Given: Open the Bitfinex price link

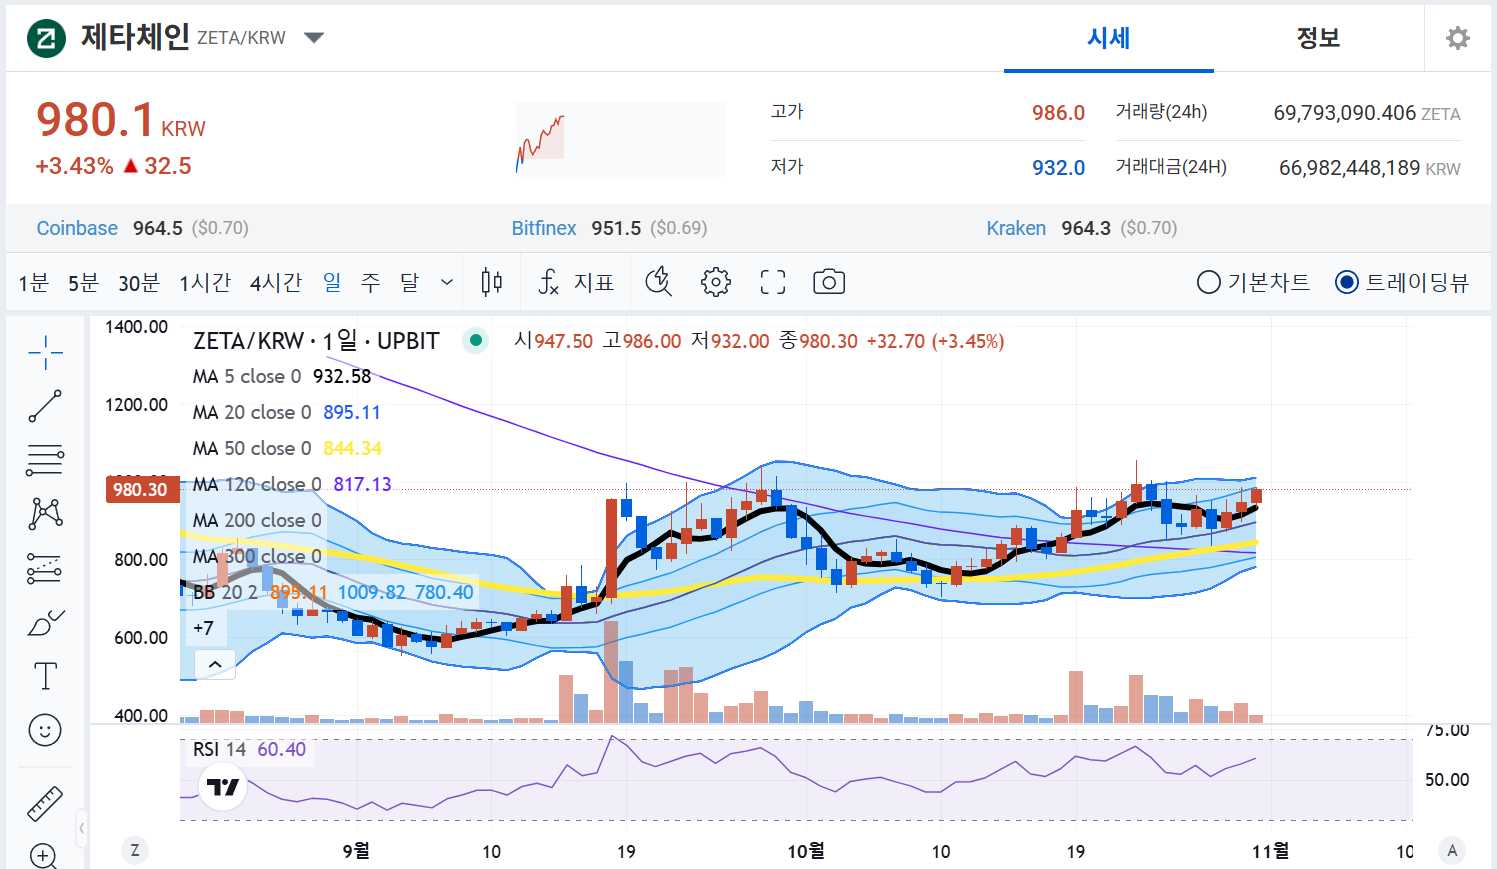Looking at the screenshot, I should 544,228.
